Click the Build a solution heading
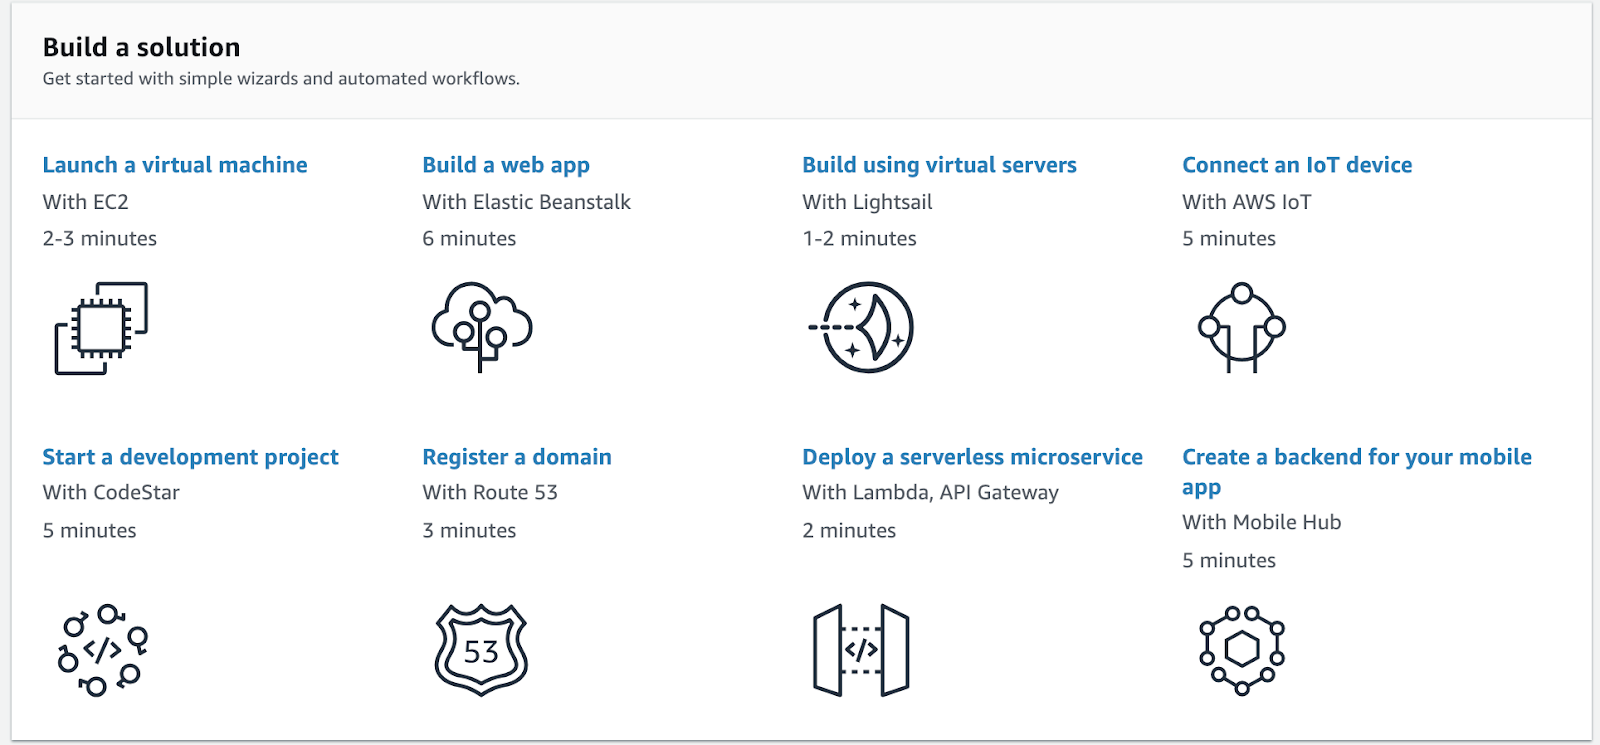Screen dimensions: 1600x745 pyautogui.click(x=141, y=47)
